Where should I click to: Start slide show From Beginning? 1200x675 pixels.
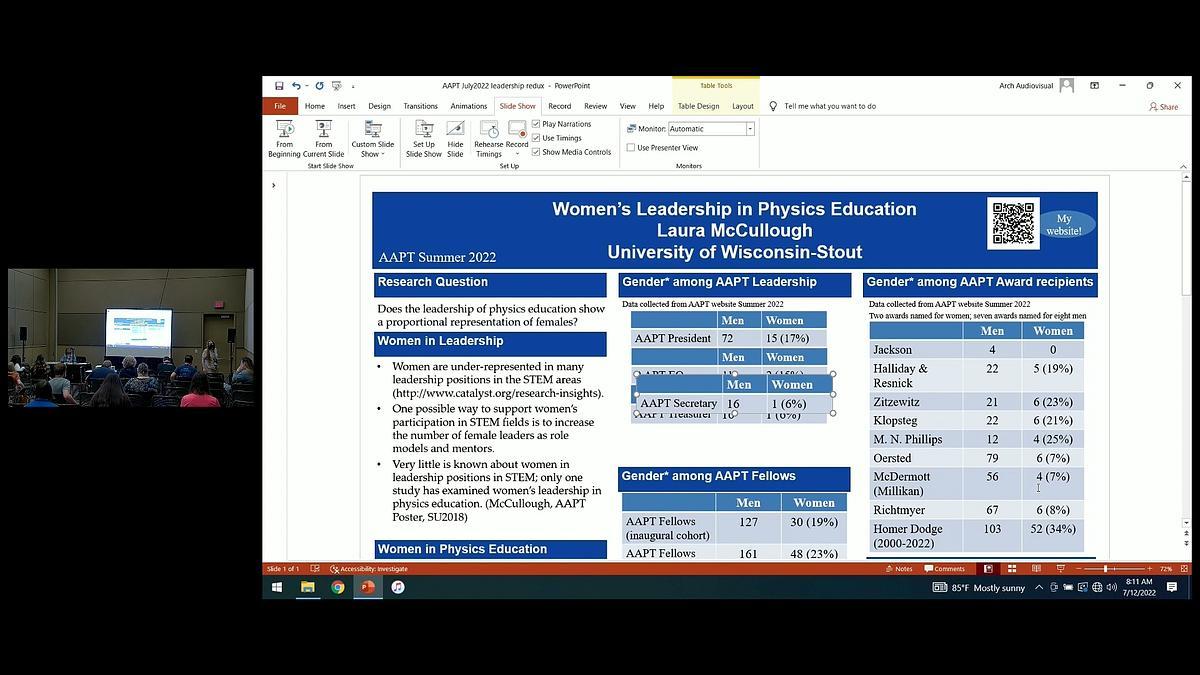(x=284, y=139)
